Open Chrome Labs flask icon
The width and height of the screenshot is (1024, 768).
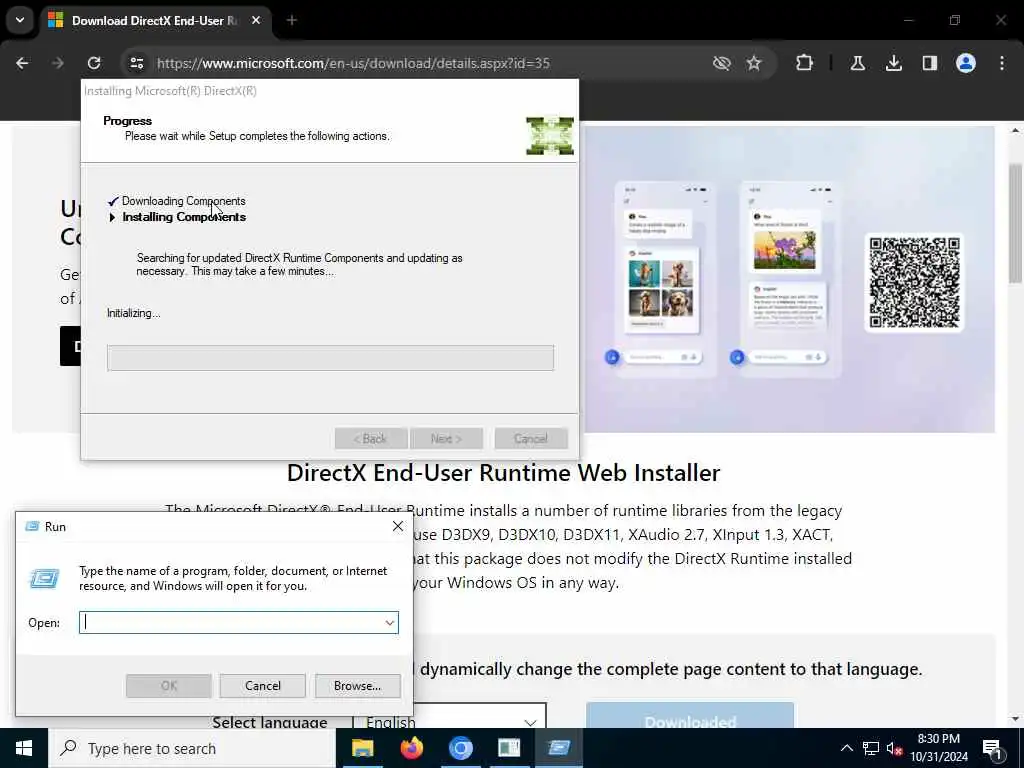(x=857, y=63)
